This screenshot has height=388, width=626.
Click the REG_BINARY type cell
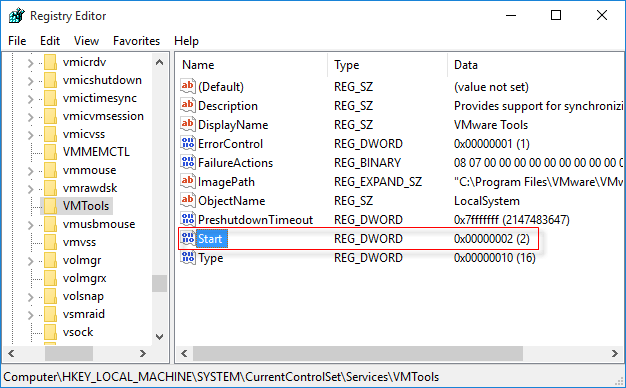click(367, 162)
